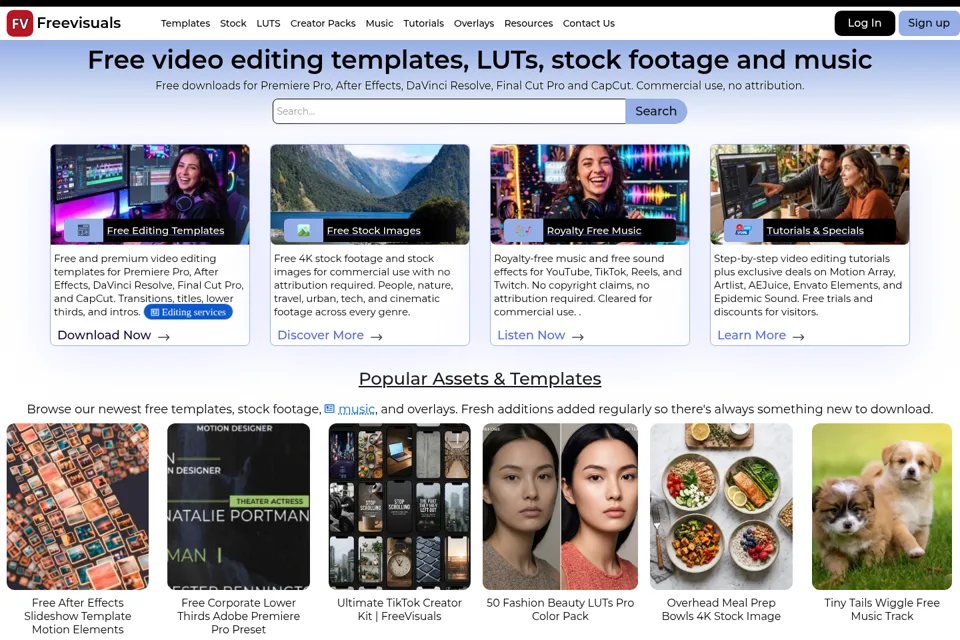Open the Tutorials nav item

(x=424, y=23)
